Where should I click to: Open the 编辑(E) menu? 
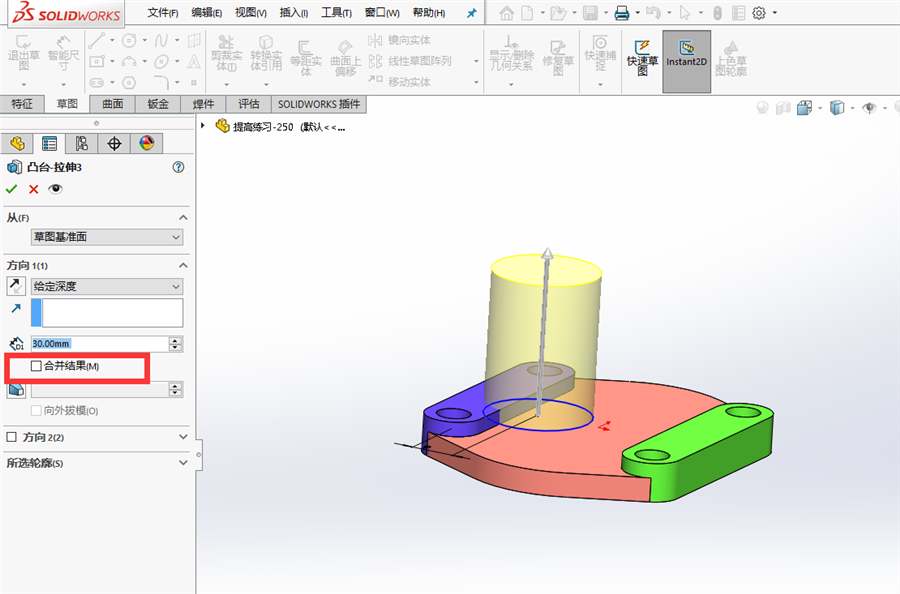[207, 13]
